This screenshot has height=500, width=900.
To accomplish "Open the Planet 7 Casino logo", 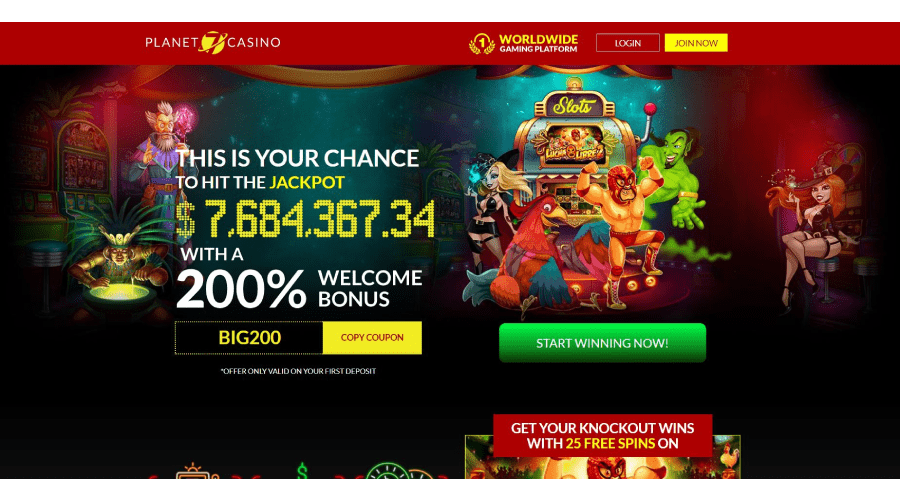I will pyautogui.click(x=213, y=42).
